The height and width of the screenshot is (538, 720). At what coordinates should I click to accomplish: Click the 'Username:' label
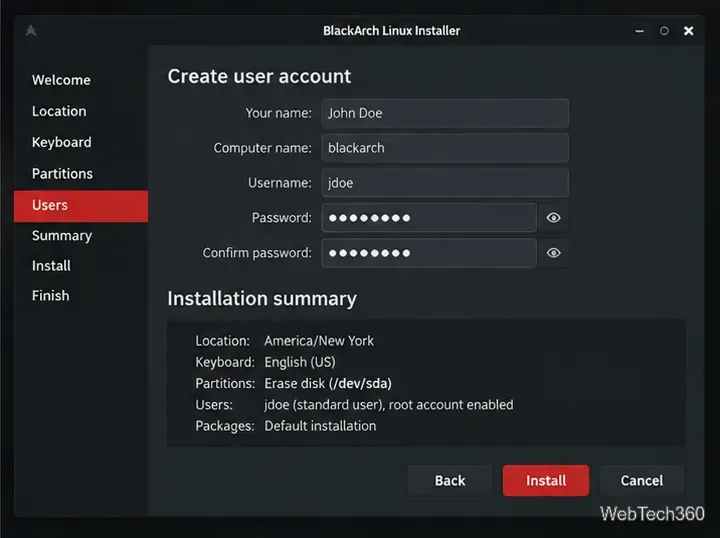[280, 183]
